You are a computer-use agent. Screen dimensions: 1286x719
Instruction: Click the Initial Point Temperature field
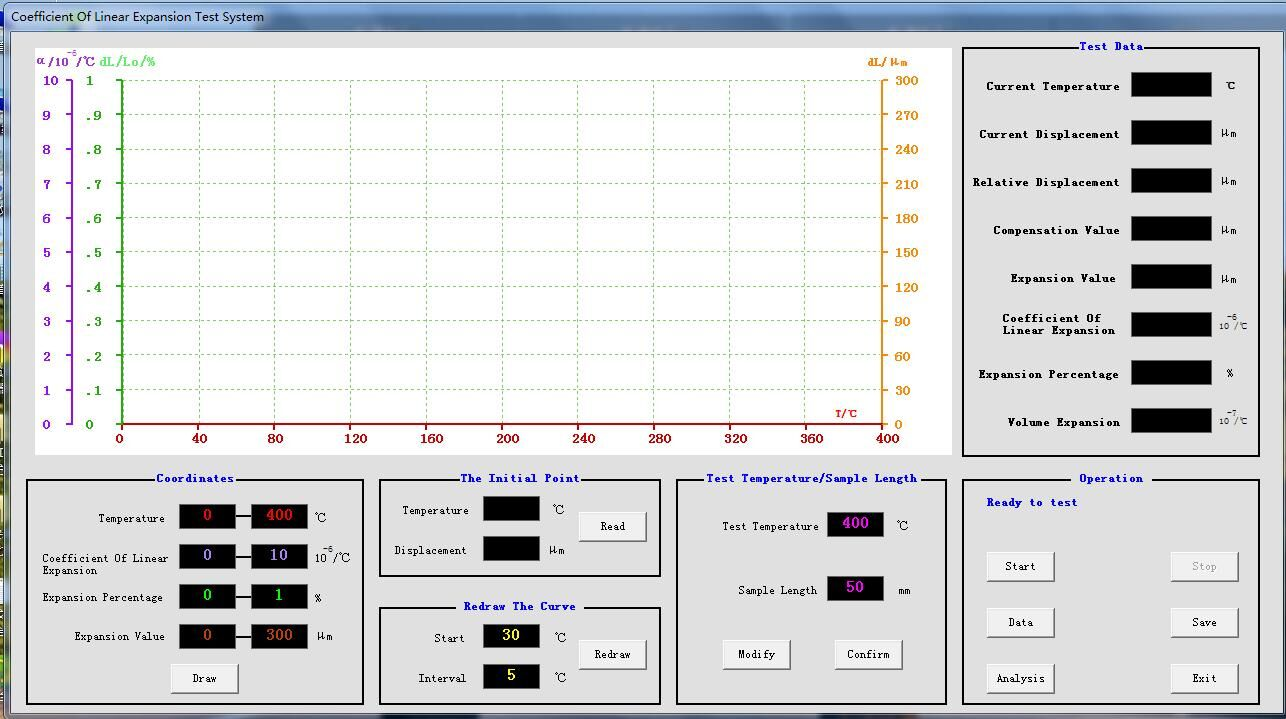[x=511, y=509]
